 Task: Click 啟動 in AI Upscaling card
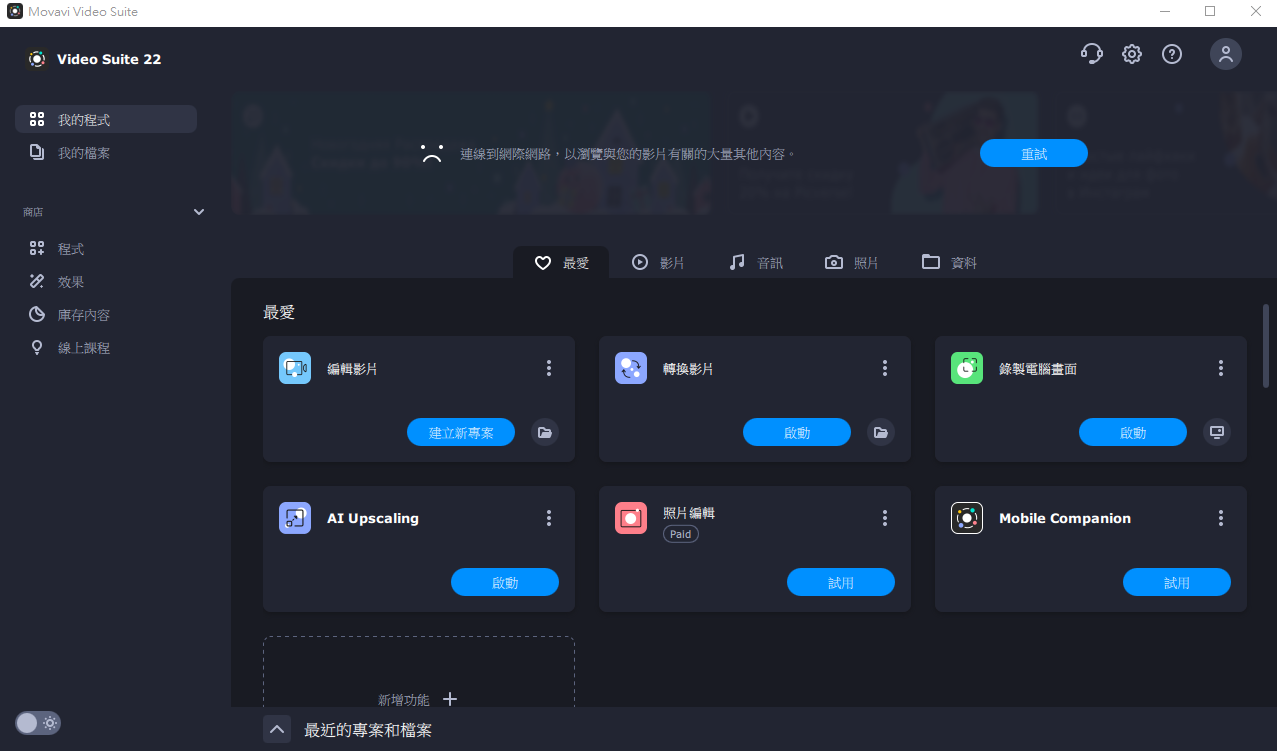pyautogui.click(x=505, y=582)
